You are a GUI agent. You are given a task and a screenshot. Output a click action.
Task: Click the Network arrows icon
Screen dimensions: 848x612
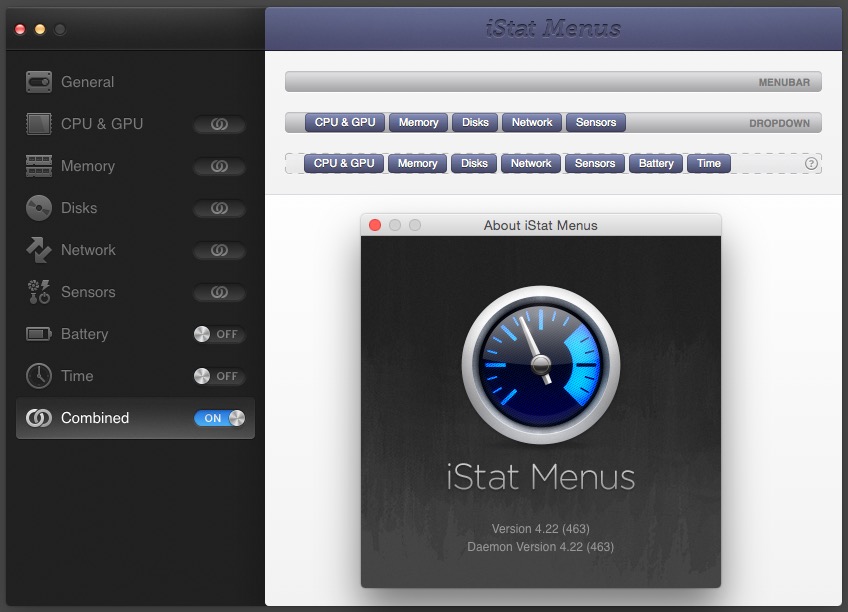[39, 250]
